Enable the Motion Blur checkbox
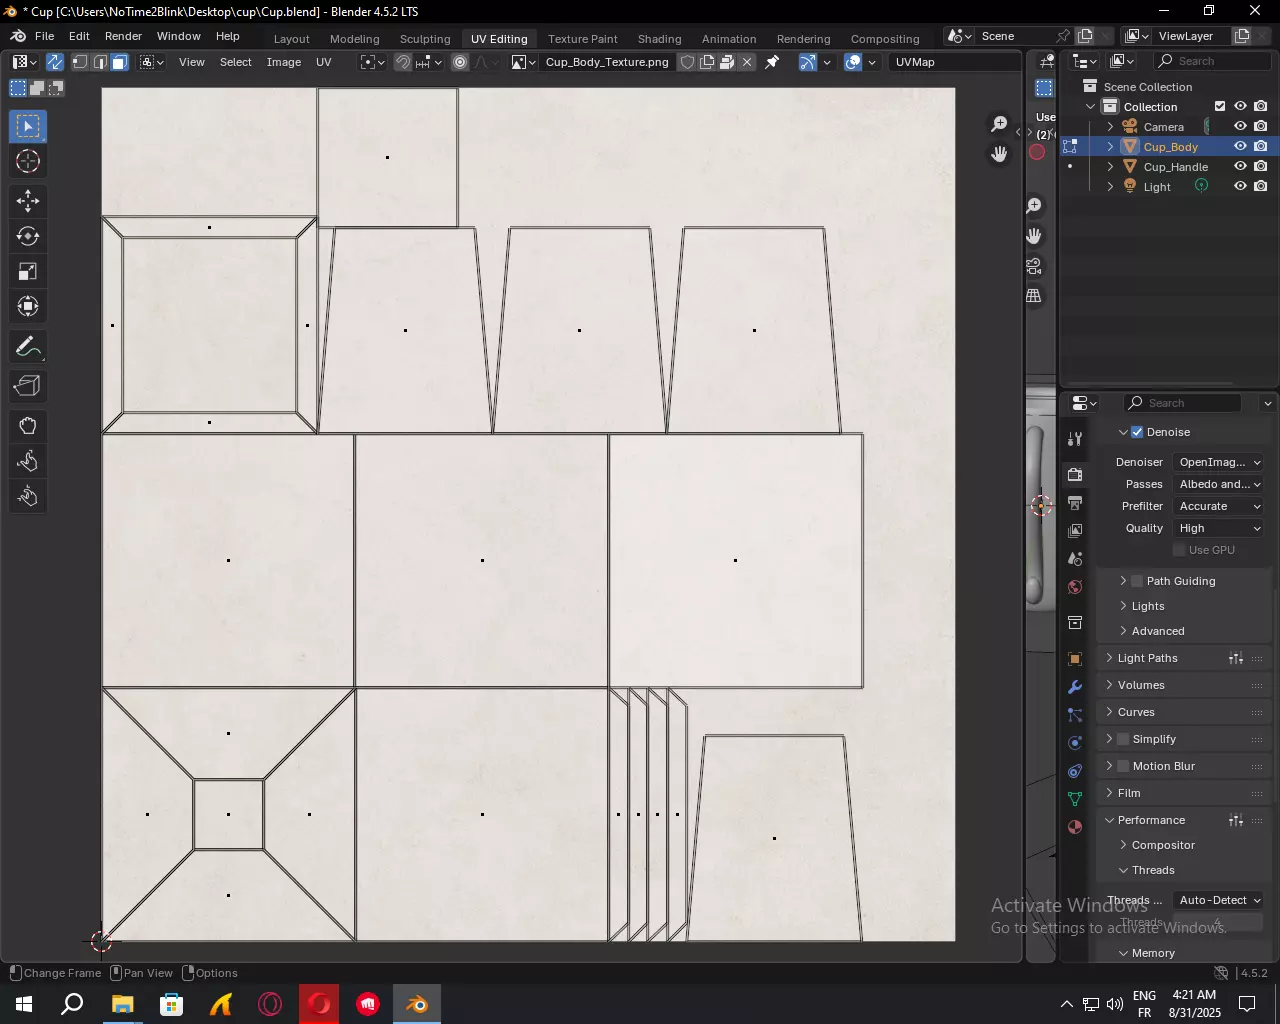1280x1024 pixels. (x=1123, y=766)
